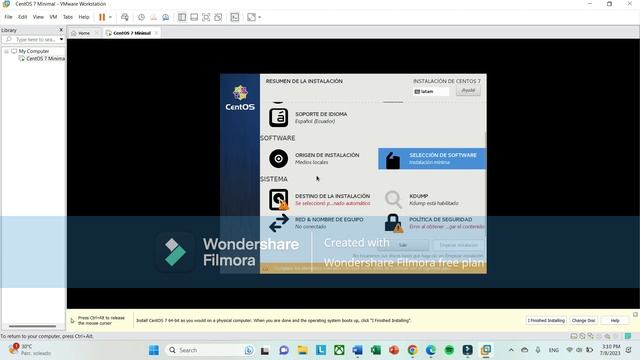This screenshot has height=360, width=640.
Task: Open the library search filter dropdown
Action: pyautogui.click(x=62, y=40)
